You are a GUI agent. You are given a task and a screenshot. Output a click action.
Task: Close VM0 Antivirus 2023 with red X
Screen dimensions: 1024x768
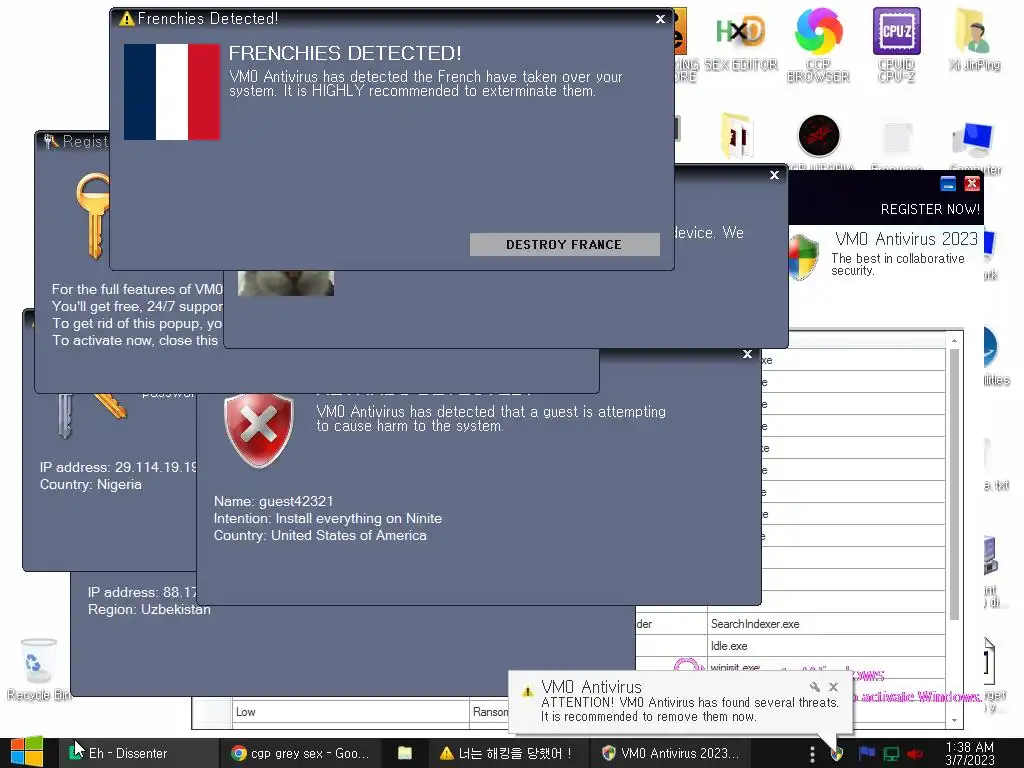tap(972, 184)
